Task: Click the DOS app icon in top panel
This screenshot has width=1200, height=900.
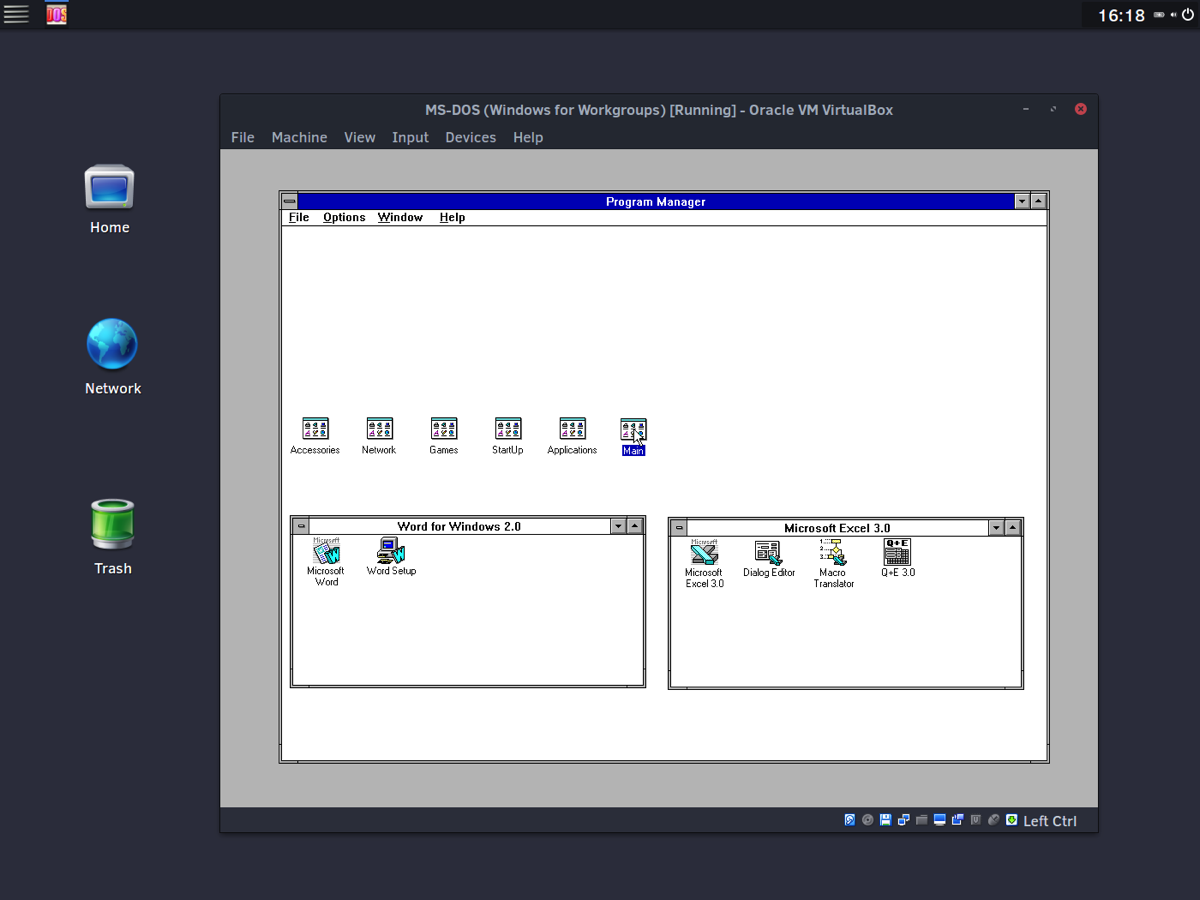Action: pos(57,14)
